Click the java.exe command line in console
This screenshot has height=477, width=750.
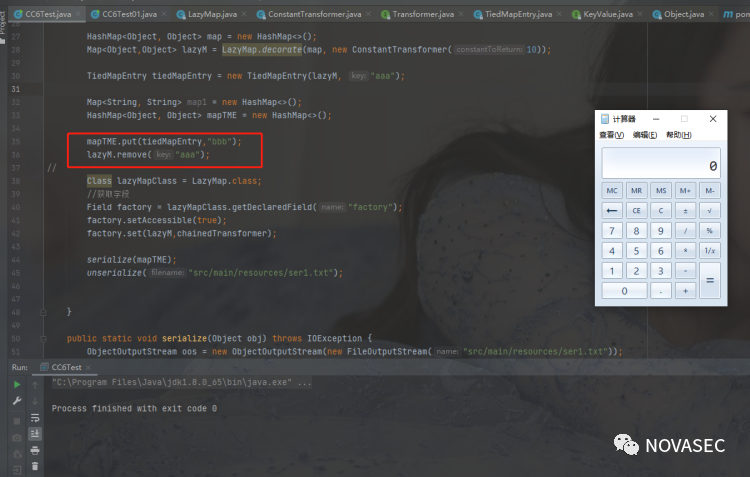181,382
